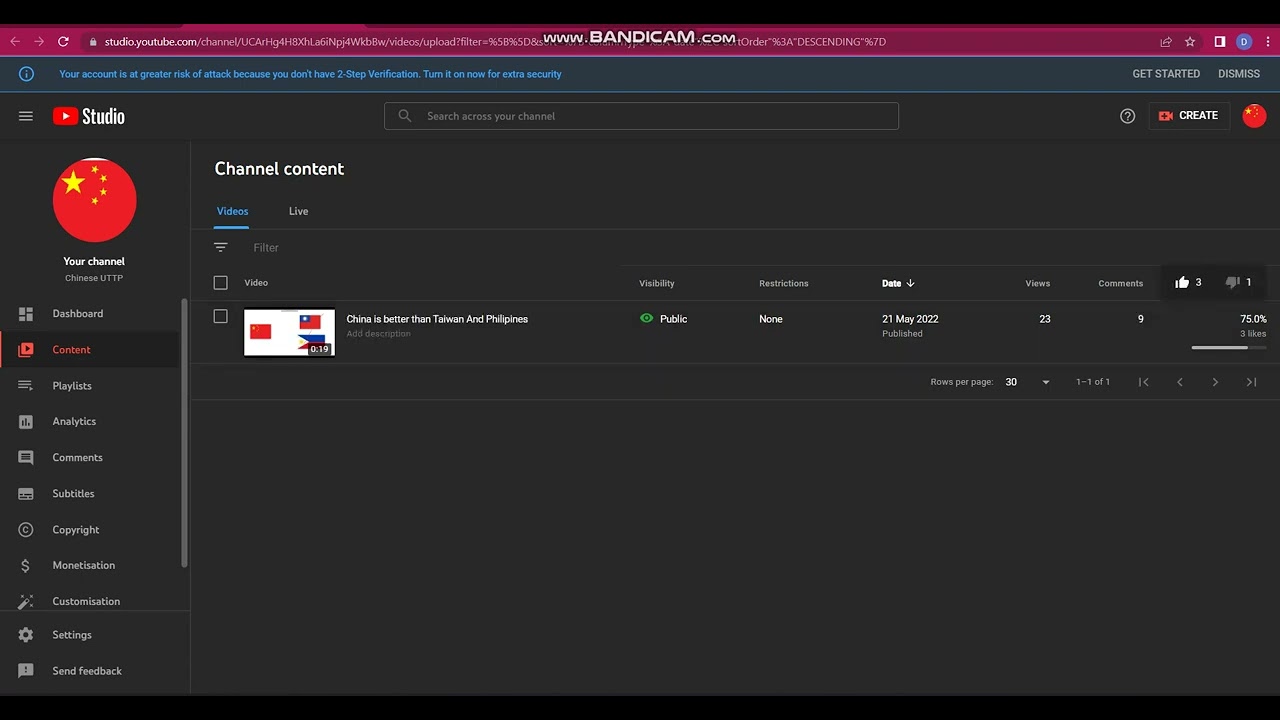
Task: Sort by Date column header
Action: [898, 283]
